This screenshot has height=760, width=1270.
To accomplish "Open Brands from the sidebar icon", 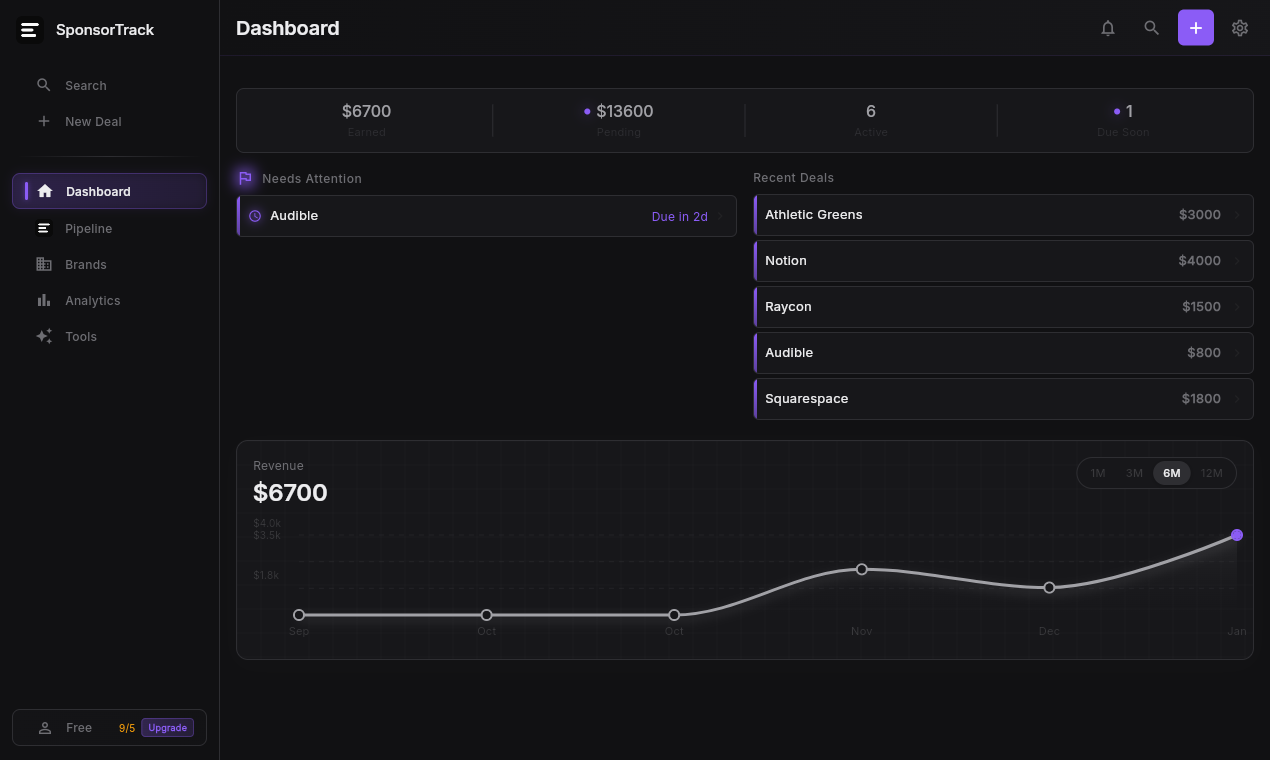I will click(44, 264).
